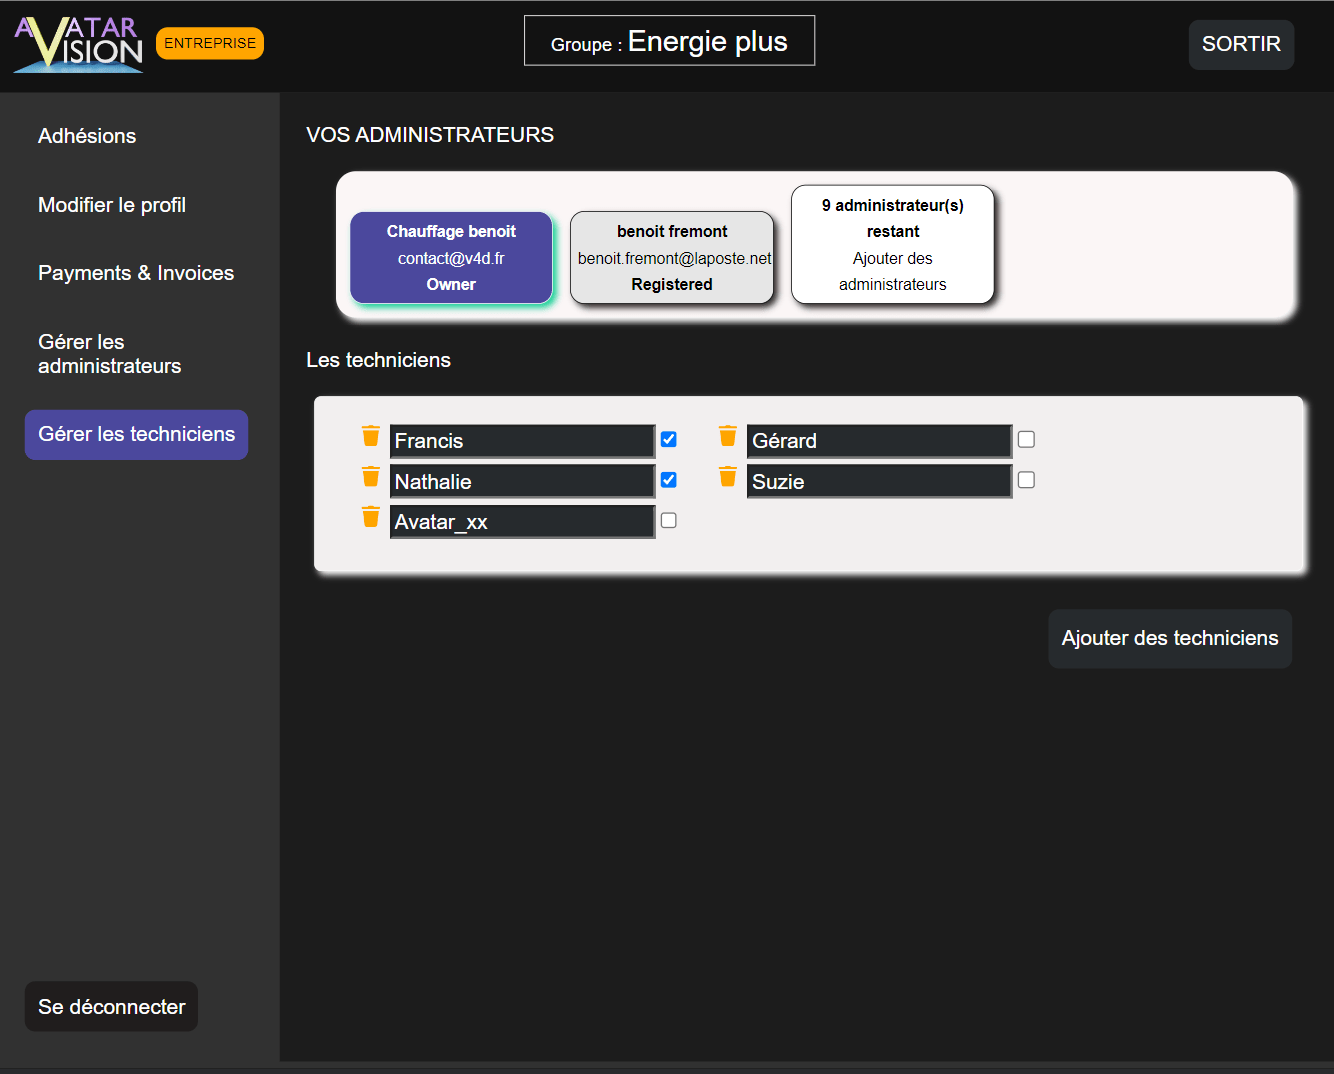
Task: Delete Suzie via her trash icon
Action: coord(728,476)
